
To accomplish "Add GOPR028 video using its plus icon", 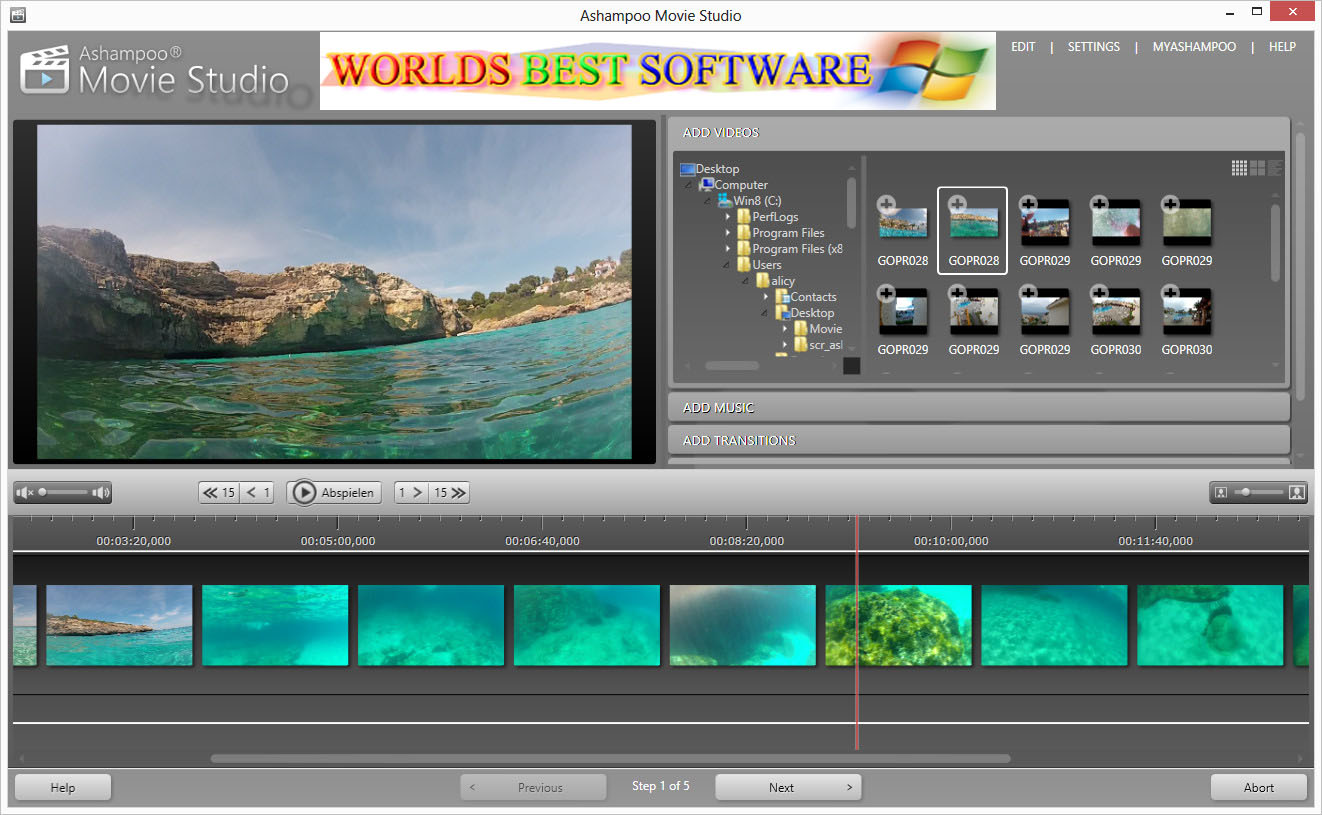I will coord(888,202).
